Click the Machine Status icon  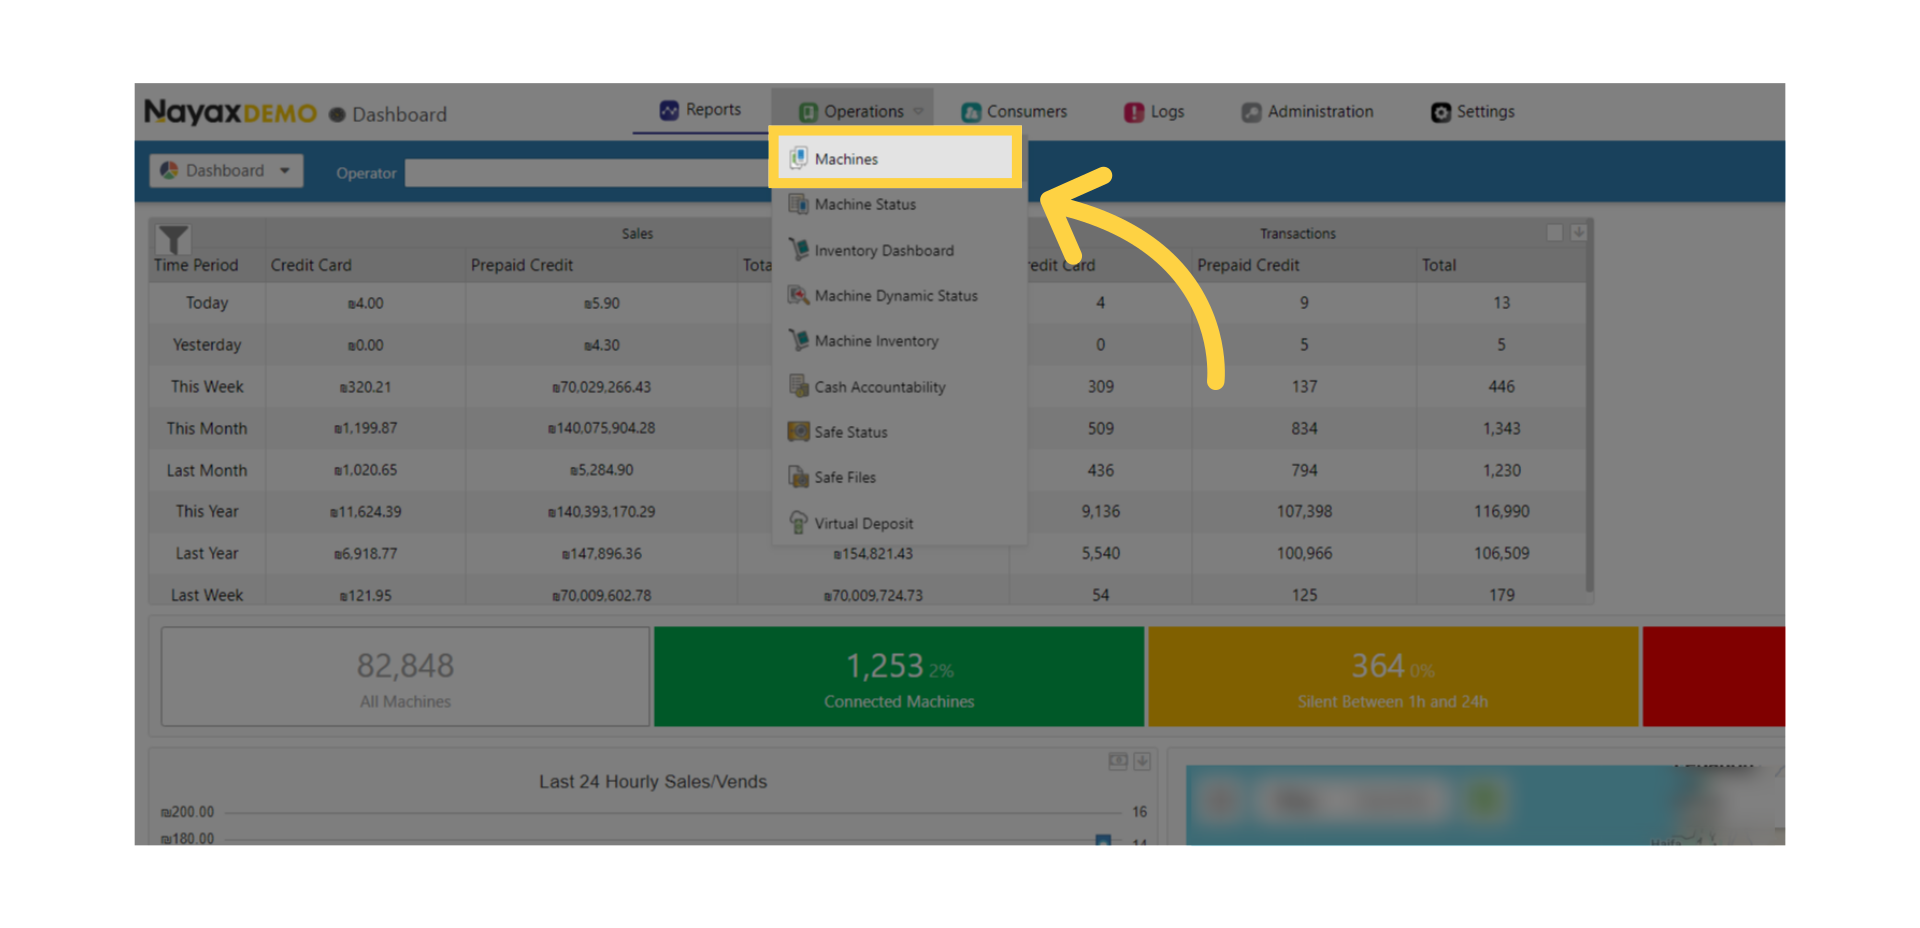click(x=798, y=203)
